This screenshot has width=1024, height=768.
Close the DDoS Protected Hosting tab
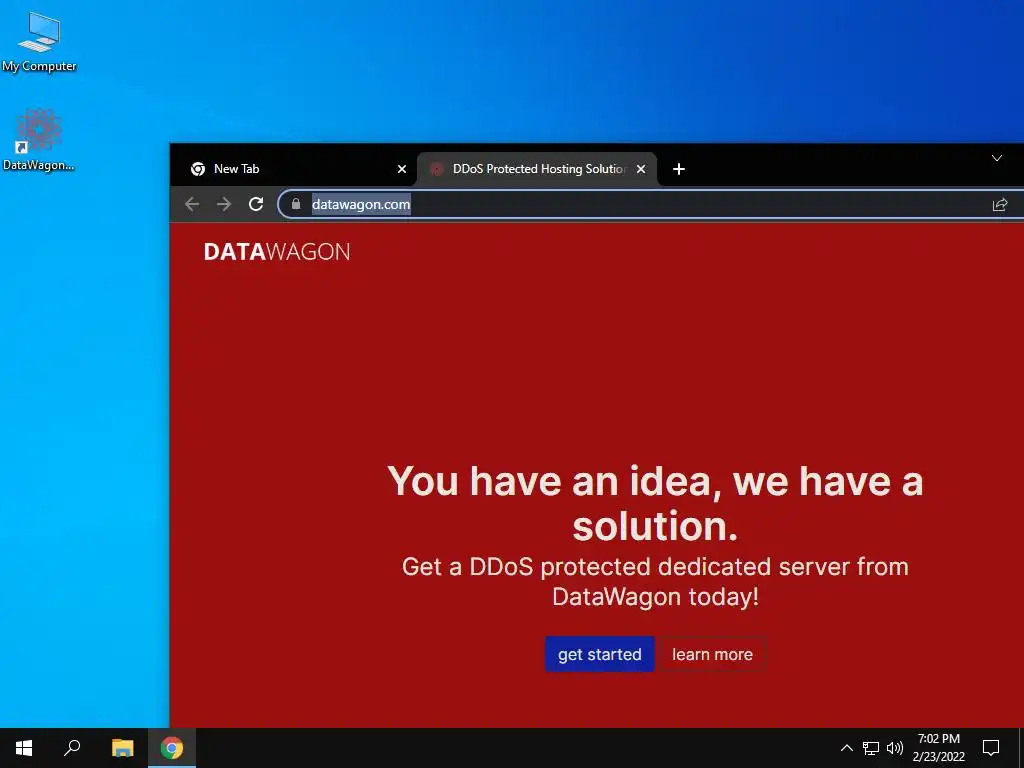(641, 169)
